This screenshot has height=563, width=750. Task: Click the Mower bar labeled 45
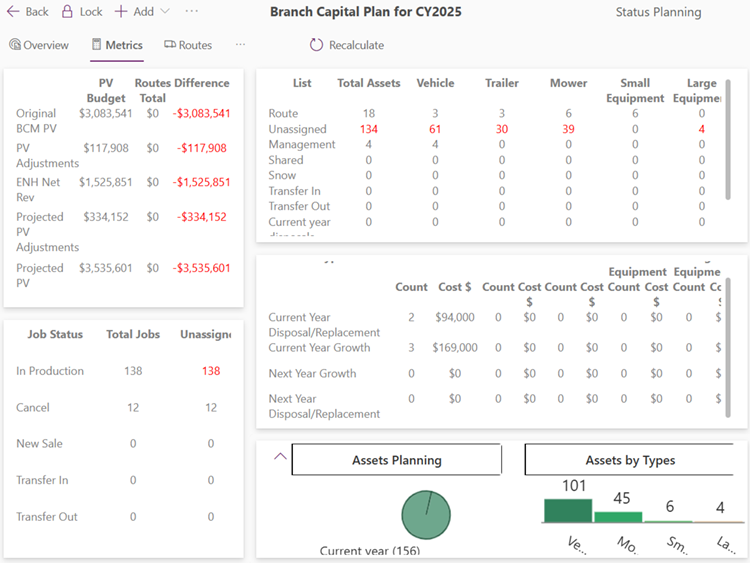click(618, 517)
